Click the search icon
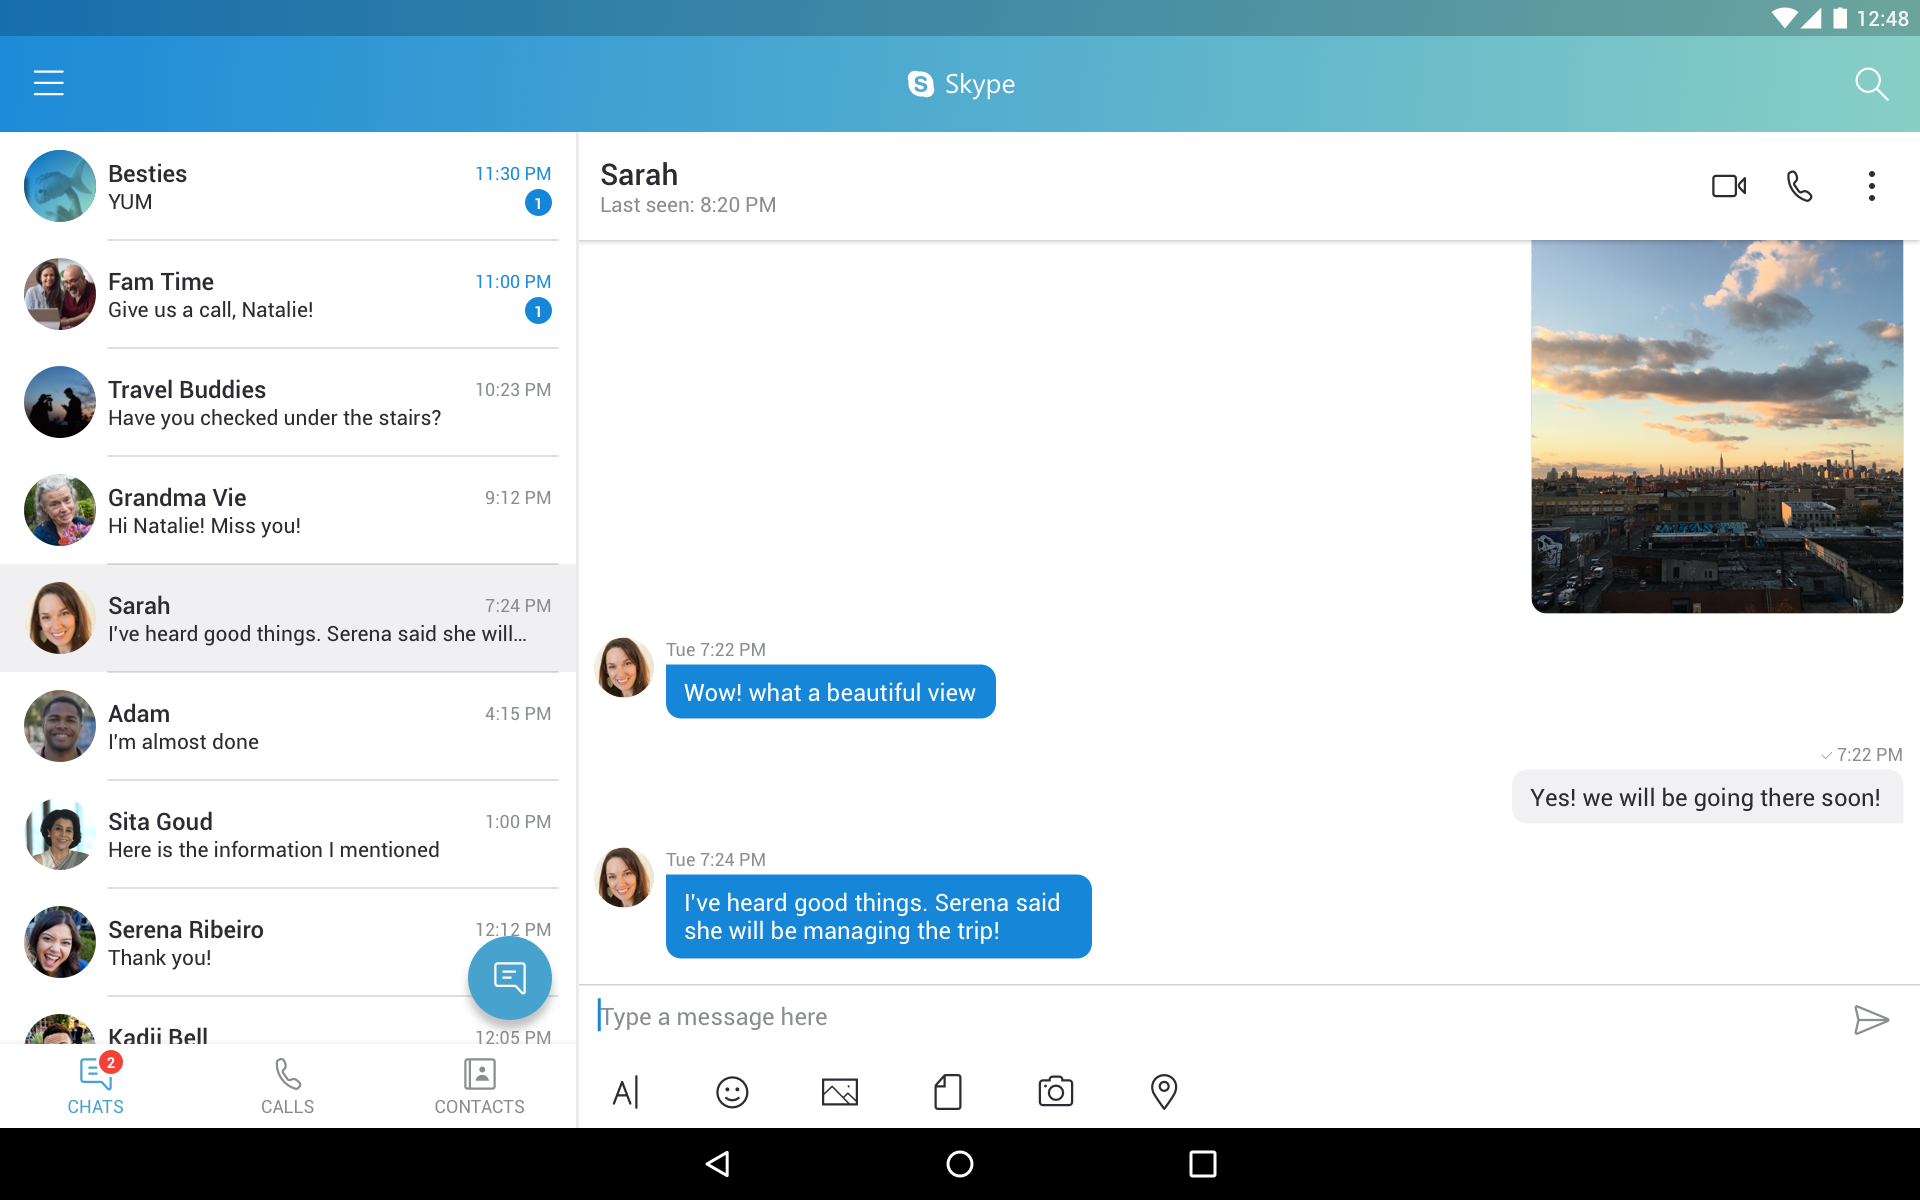1920x1200 pixels. (x=1874, y=83)
